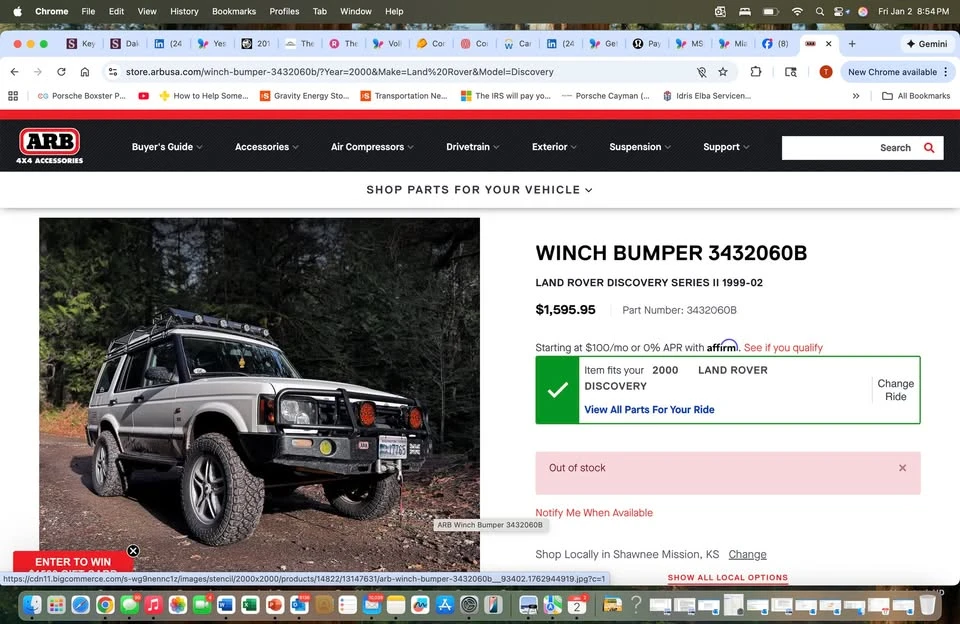Click New Chrome available update button

[898, 72]
